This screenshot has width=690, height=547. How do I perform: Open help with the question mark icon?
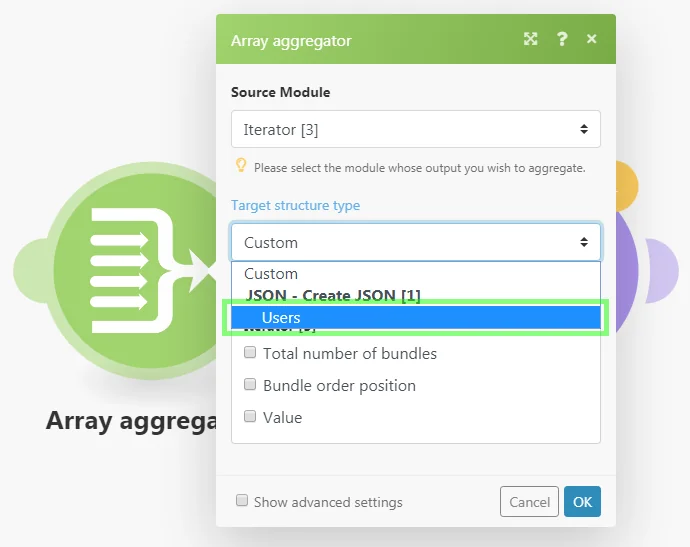(x=562, y=39)
